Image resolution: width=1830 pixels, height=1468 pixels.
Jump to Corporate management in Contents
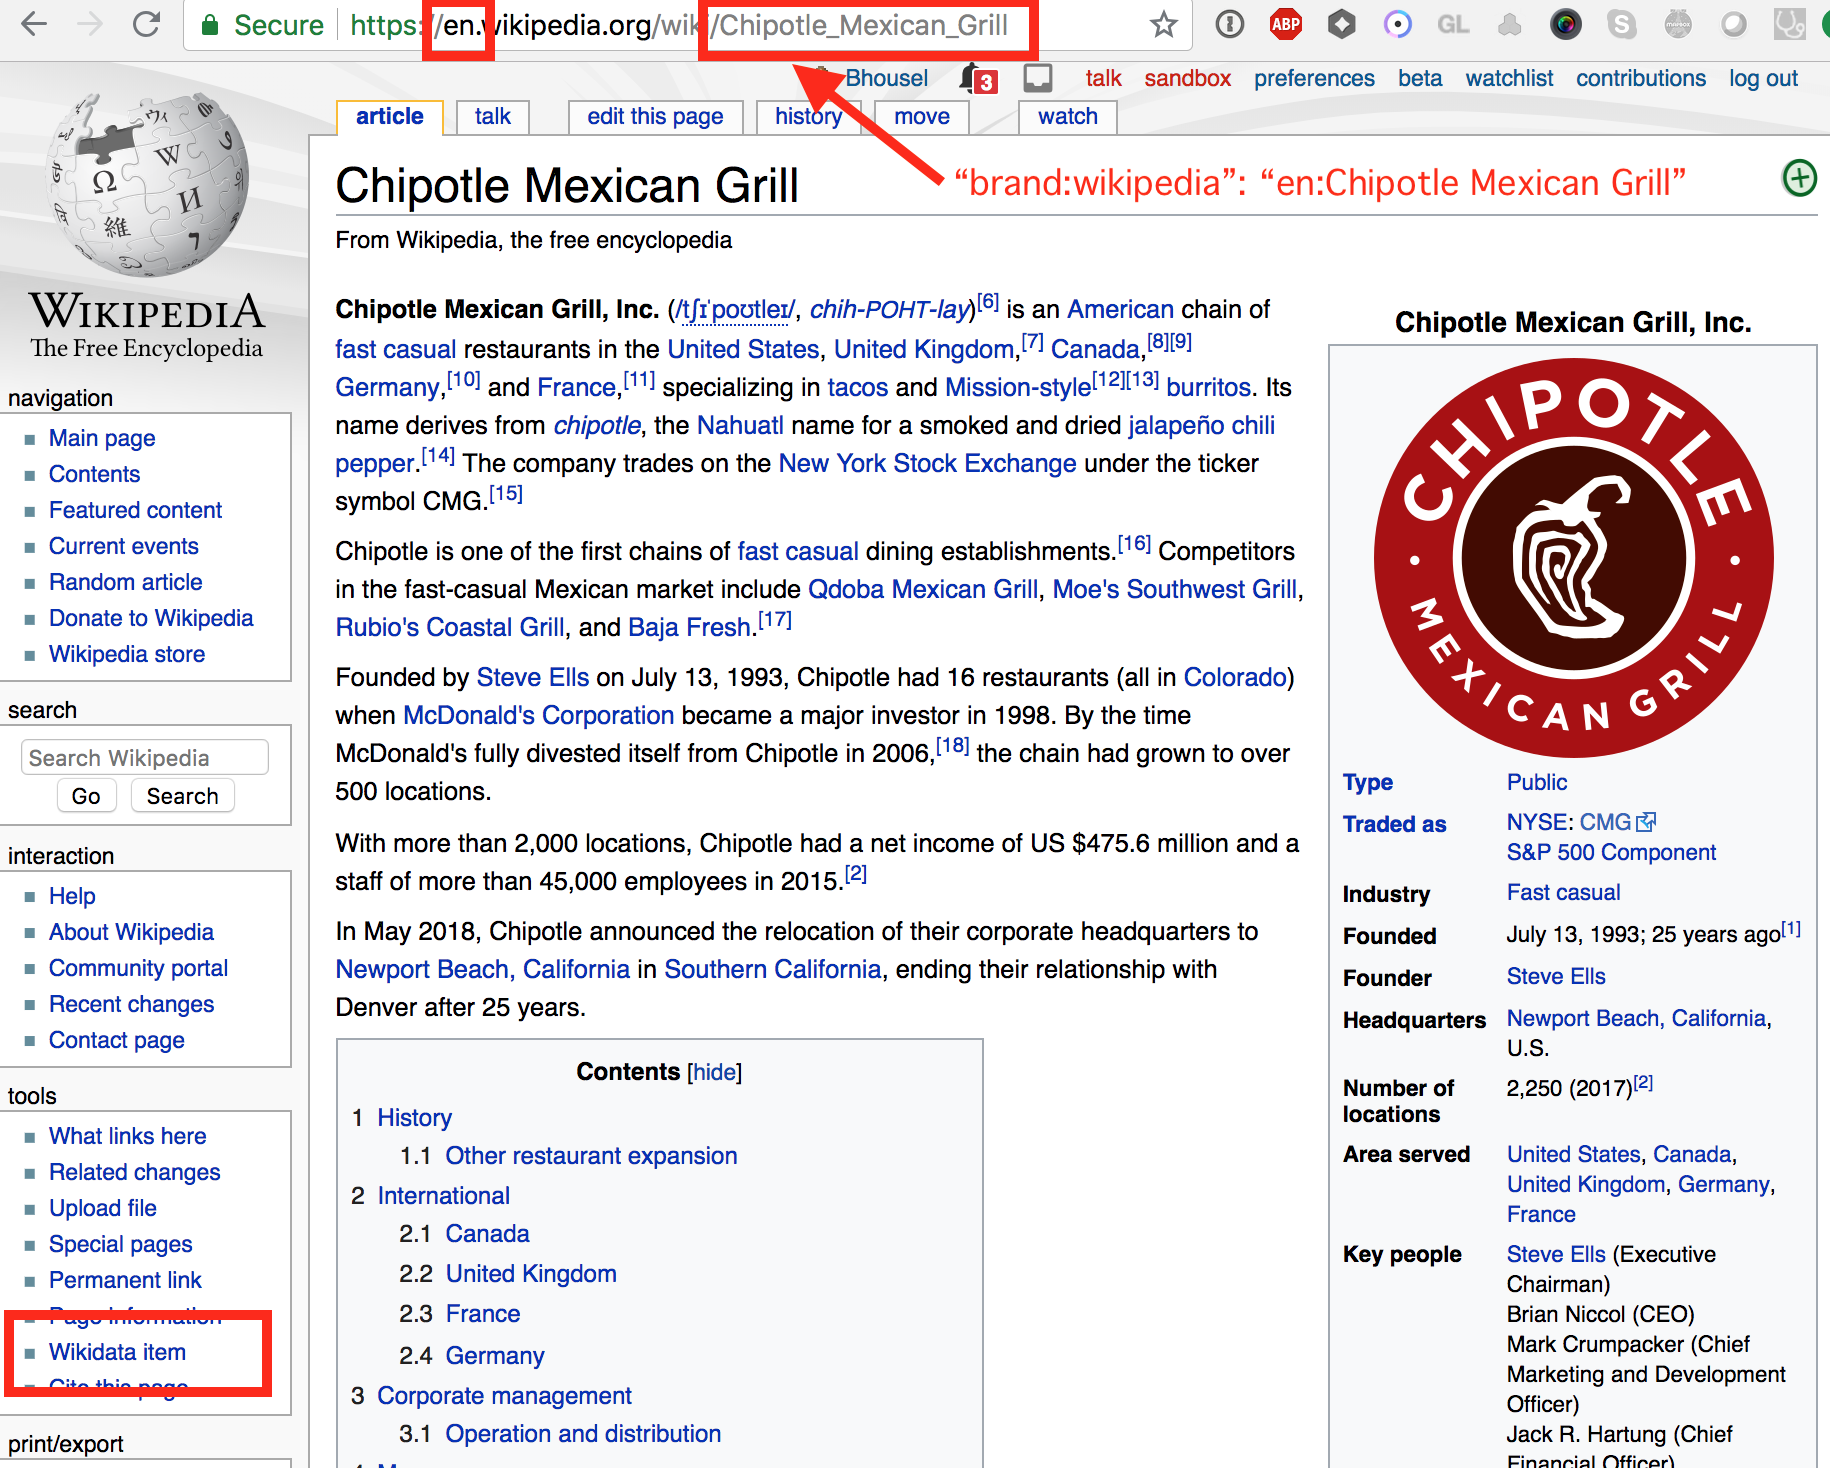click(x=504, y=1395)
